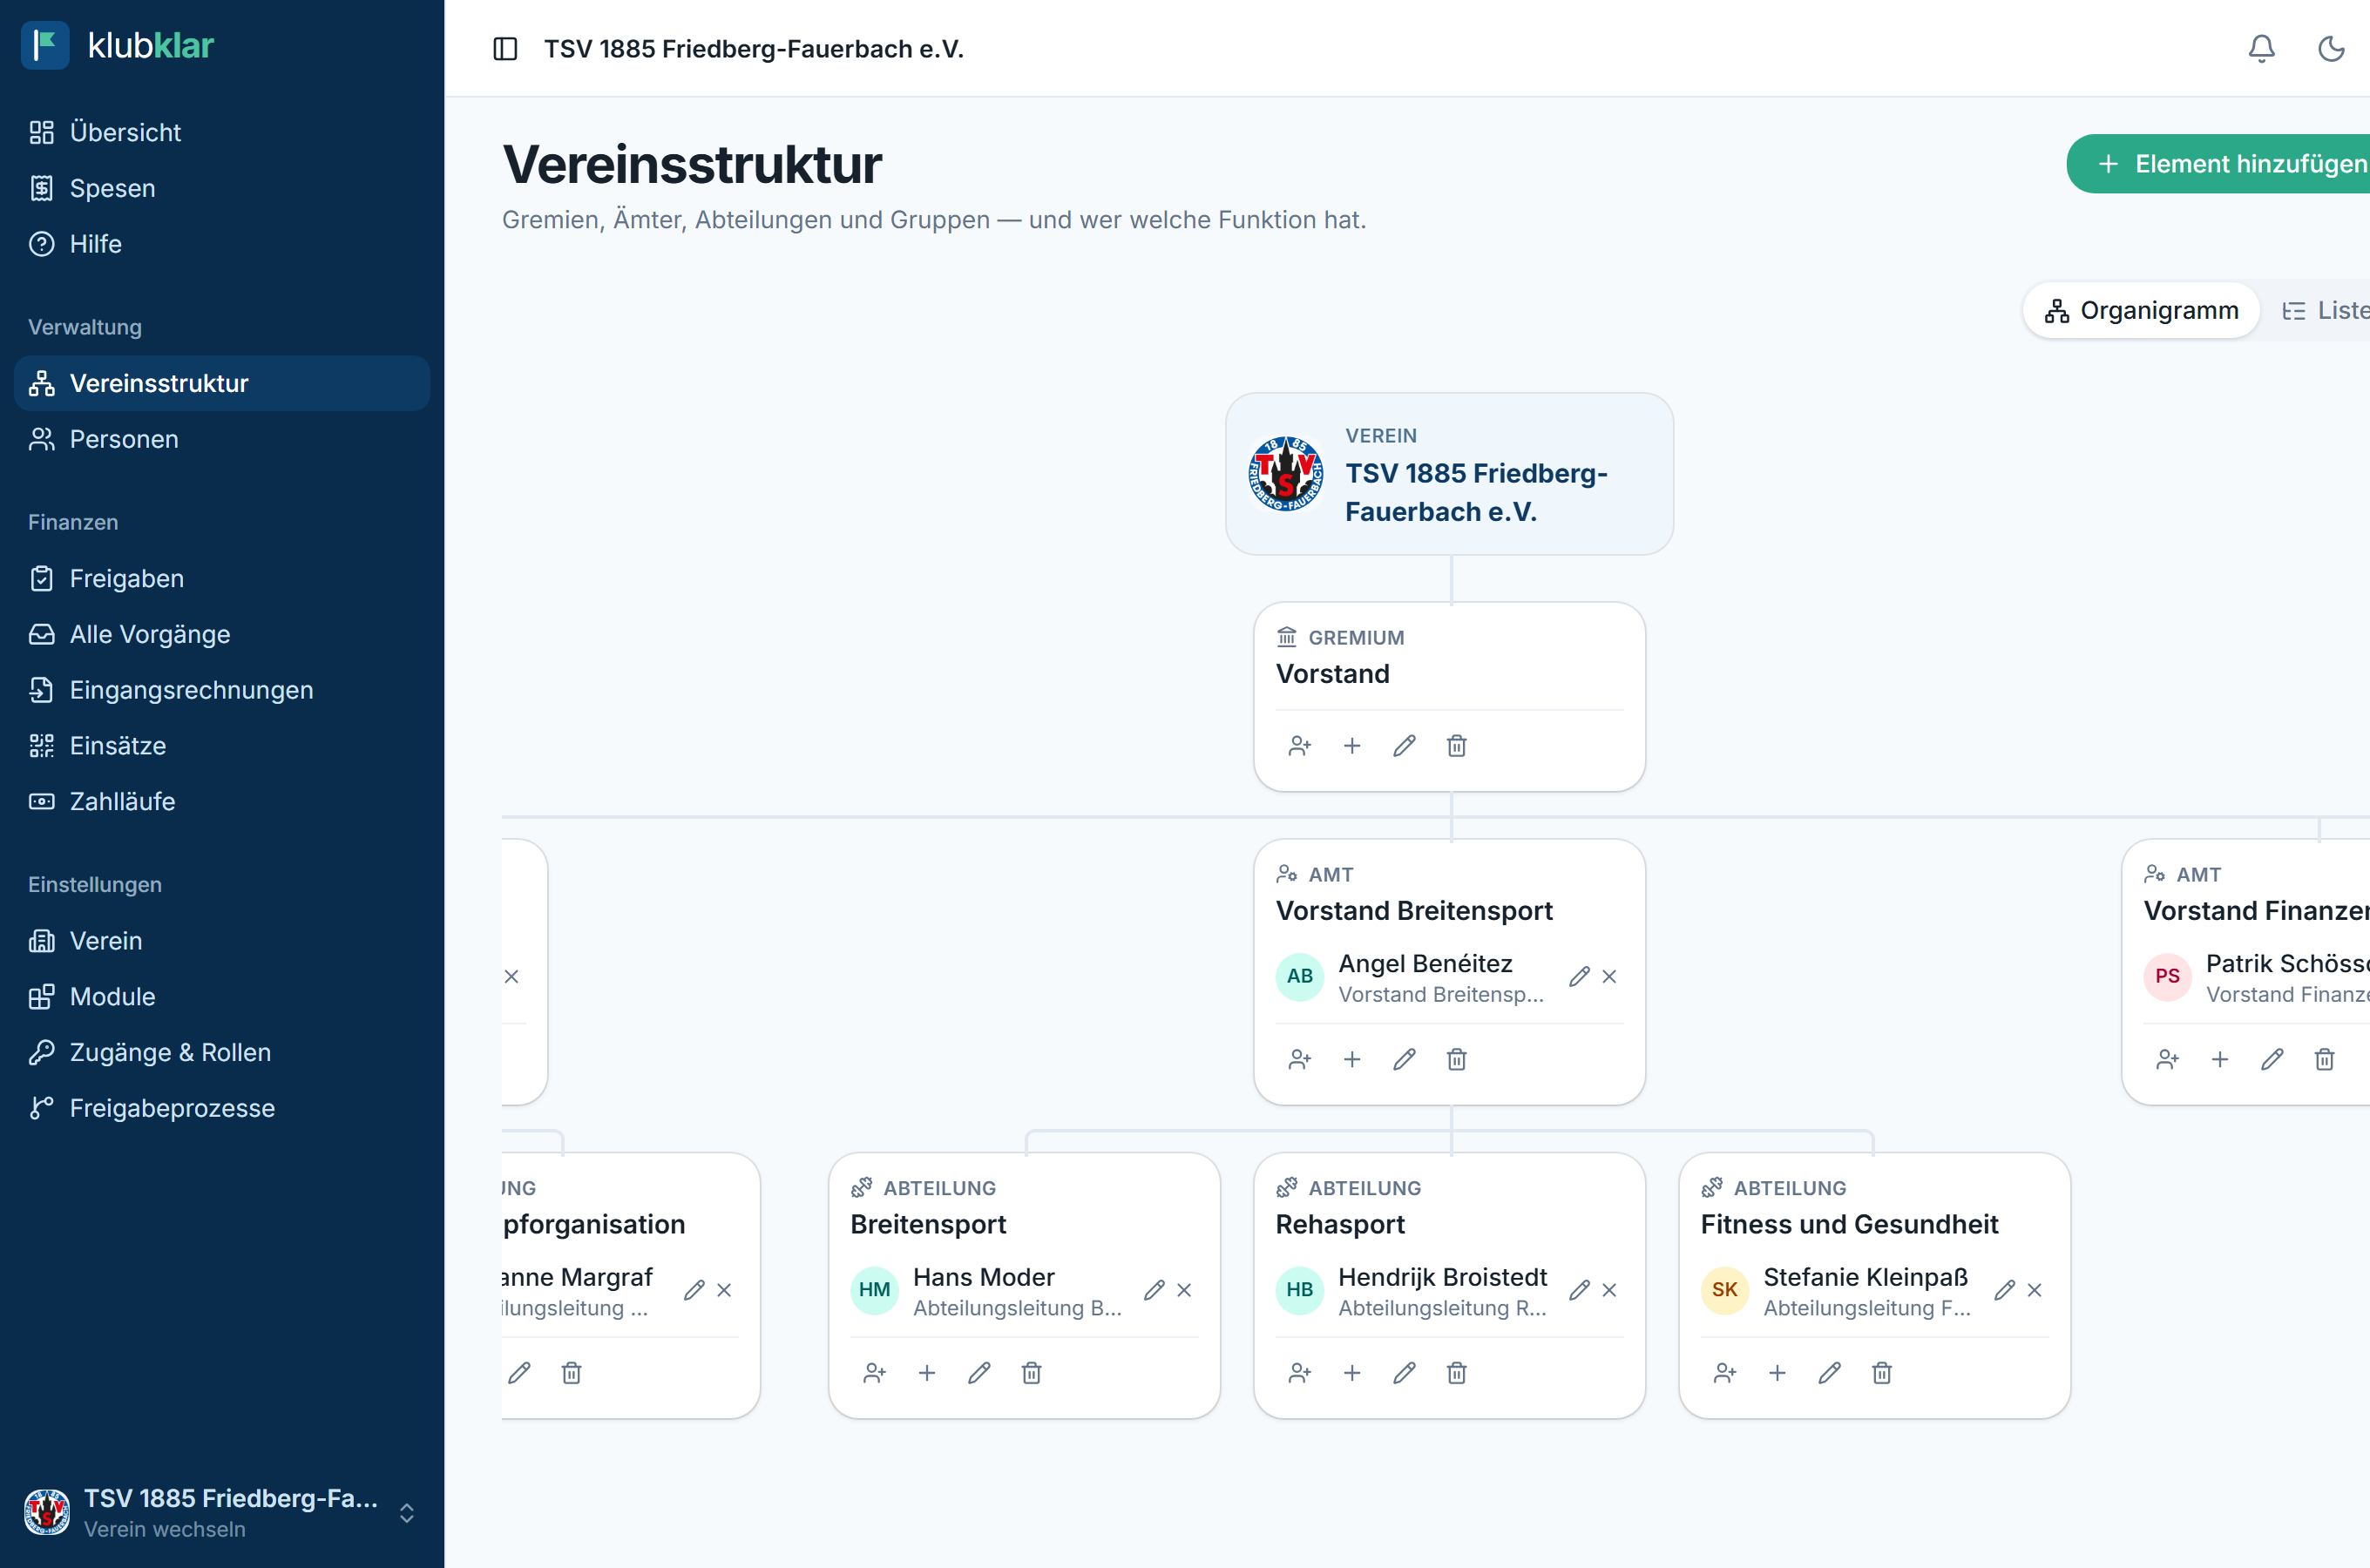Remove Hans Moder from Breitensport

[1184, 1291]
